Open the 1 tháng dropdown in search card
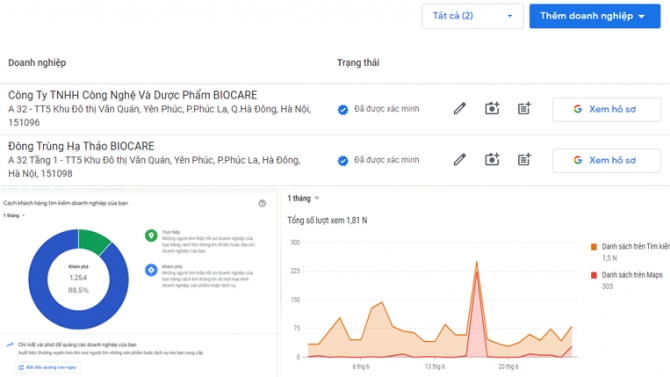670x377 pixels. (x=14, y=215)
